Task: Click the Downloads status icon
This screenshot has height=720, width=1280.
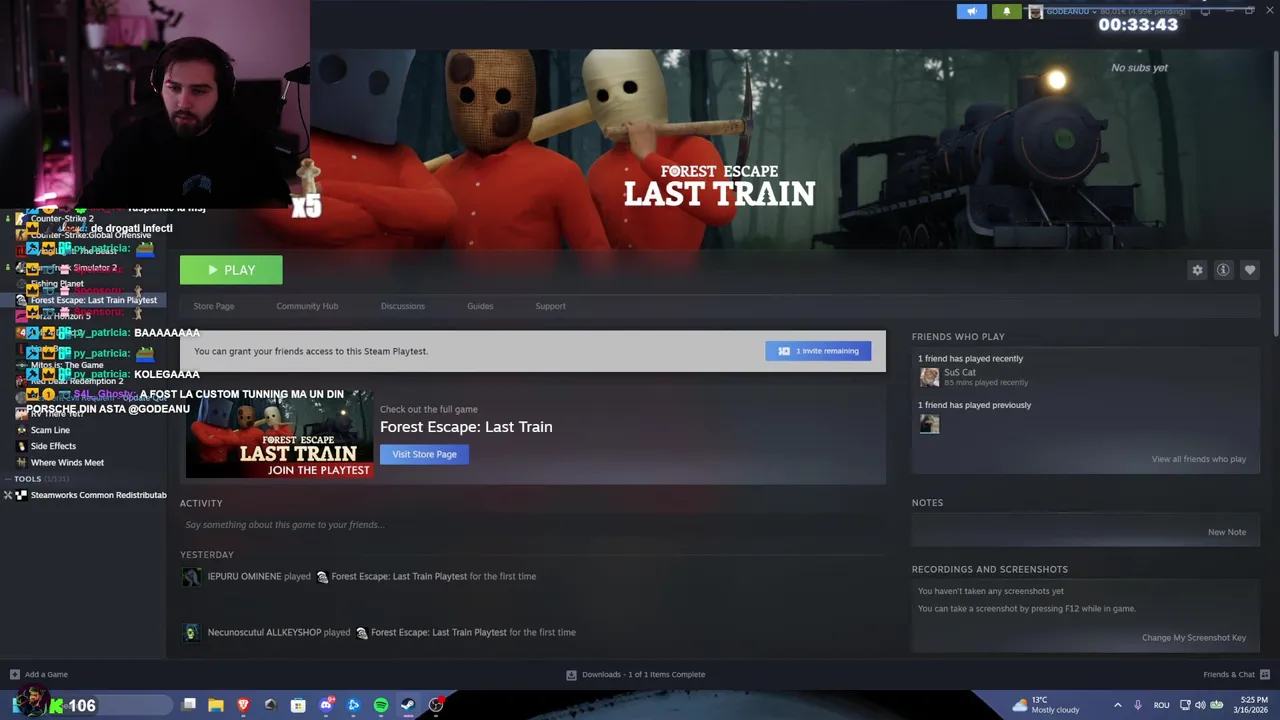Action: click(571, 674)
